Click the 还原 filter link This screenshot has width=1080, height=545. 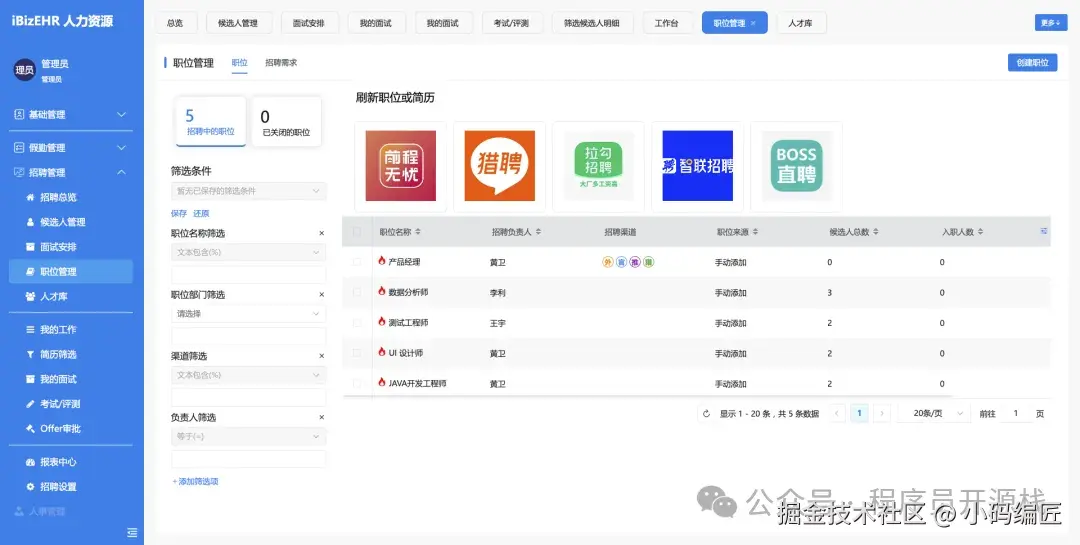(201, 214)
